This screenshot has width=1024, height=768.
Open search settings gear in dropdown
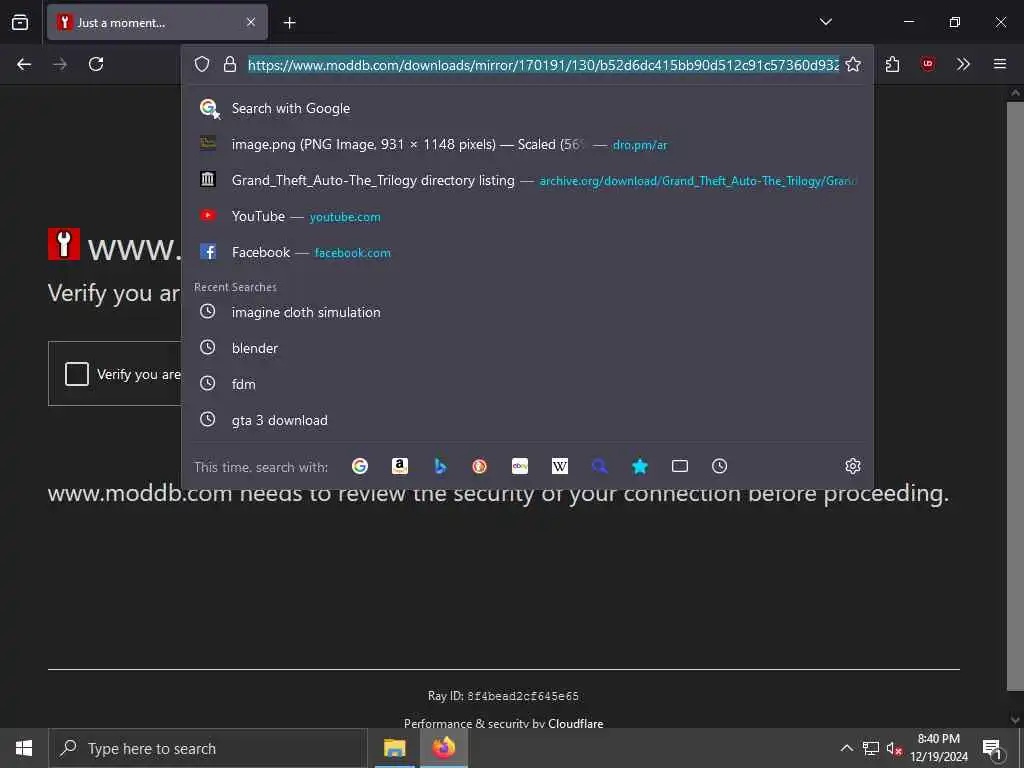pos(853,466)
